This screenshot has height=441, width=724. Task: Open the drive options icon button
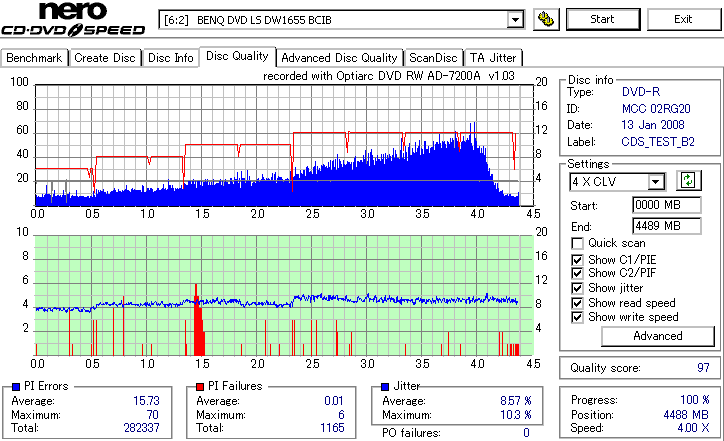coord(546,19)
